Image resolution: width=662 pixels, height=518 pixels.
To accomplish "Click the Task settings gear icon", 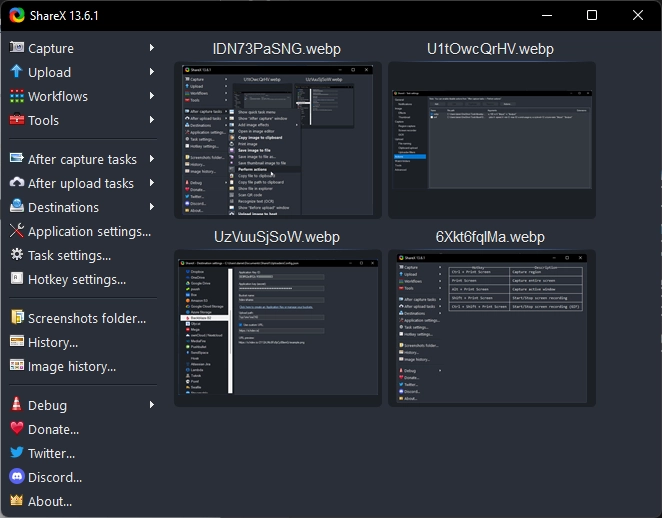I will (16, 254).
